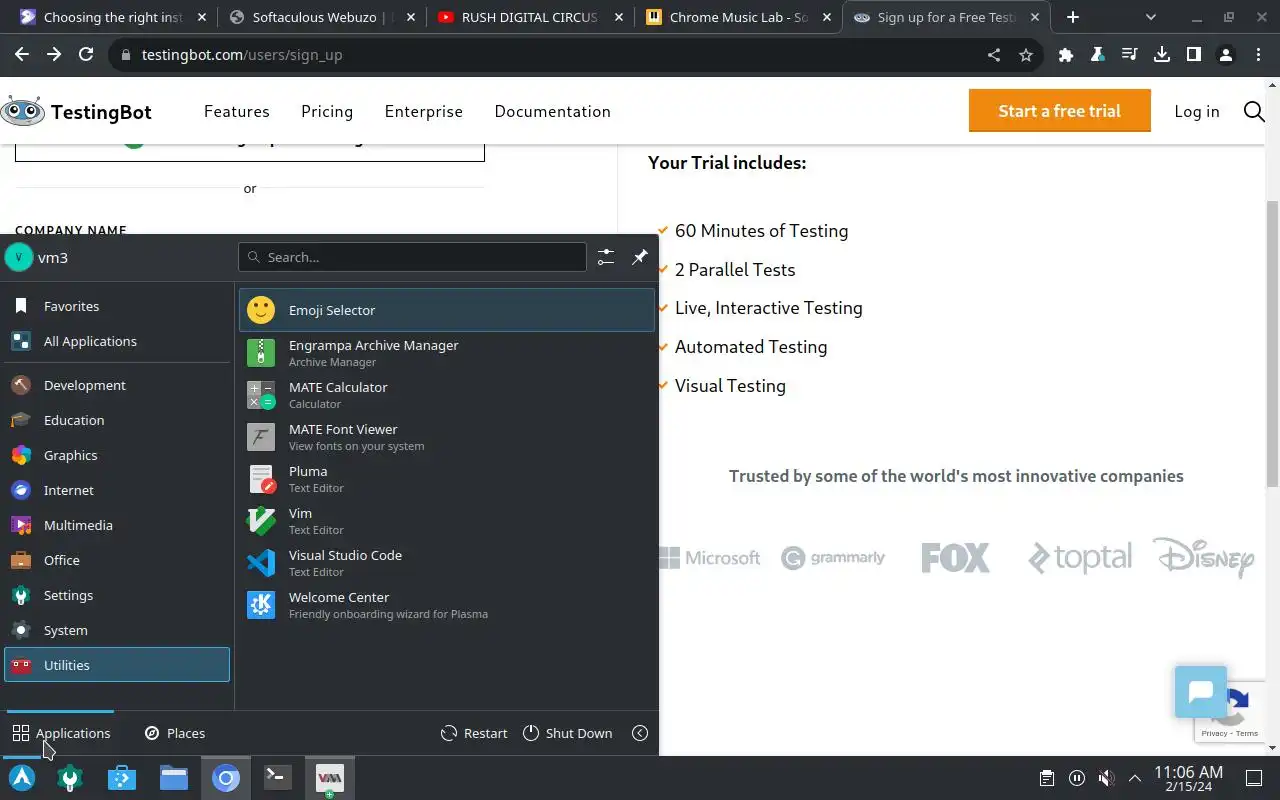Open TestingBot site search
Viewport: 1280px width, 800px height.
pyautogui.click(x=1254, y=111)
